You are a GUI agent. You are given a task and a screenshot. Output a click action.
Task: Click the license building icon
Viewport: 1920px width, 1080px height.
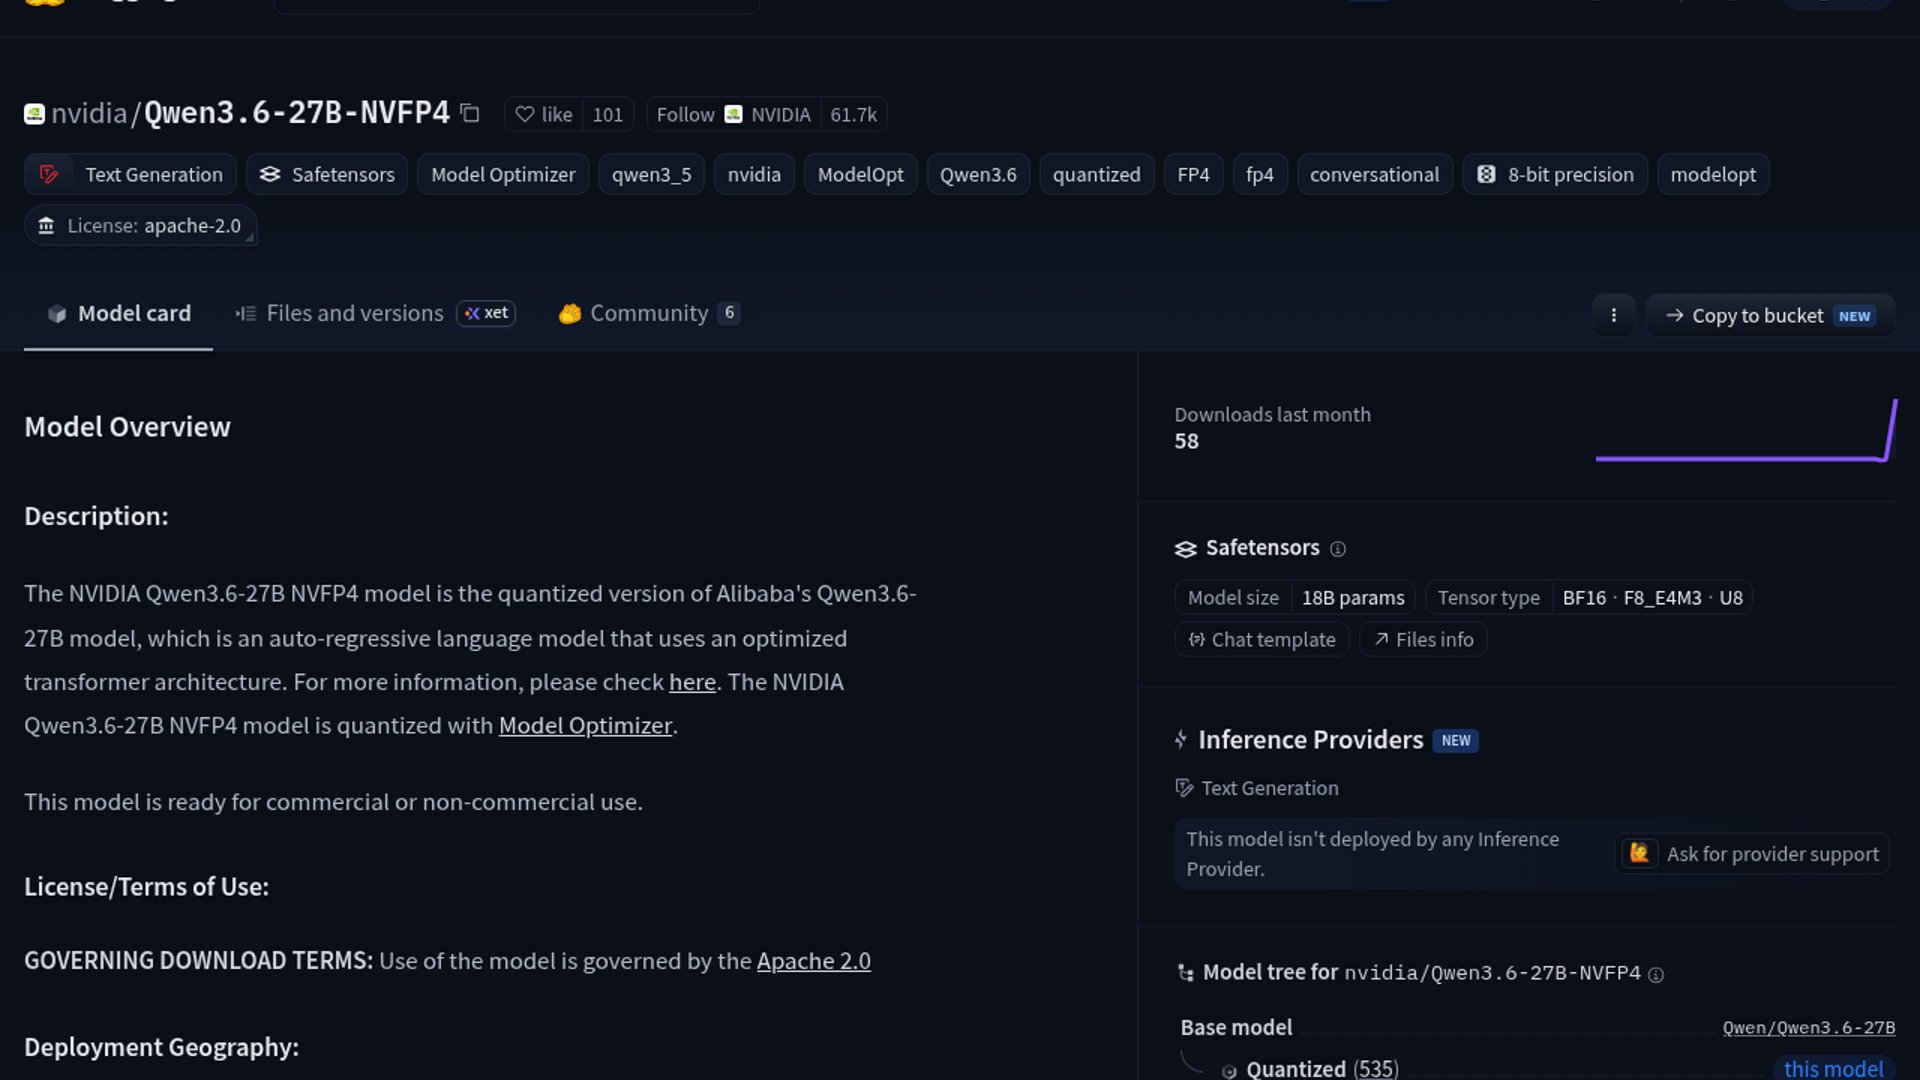(46, 226)
